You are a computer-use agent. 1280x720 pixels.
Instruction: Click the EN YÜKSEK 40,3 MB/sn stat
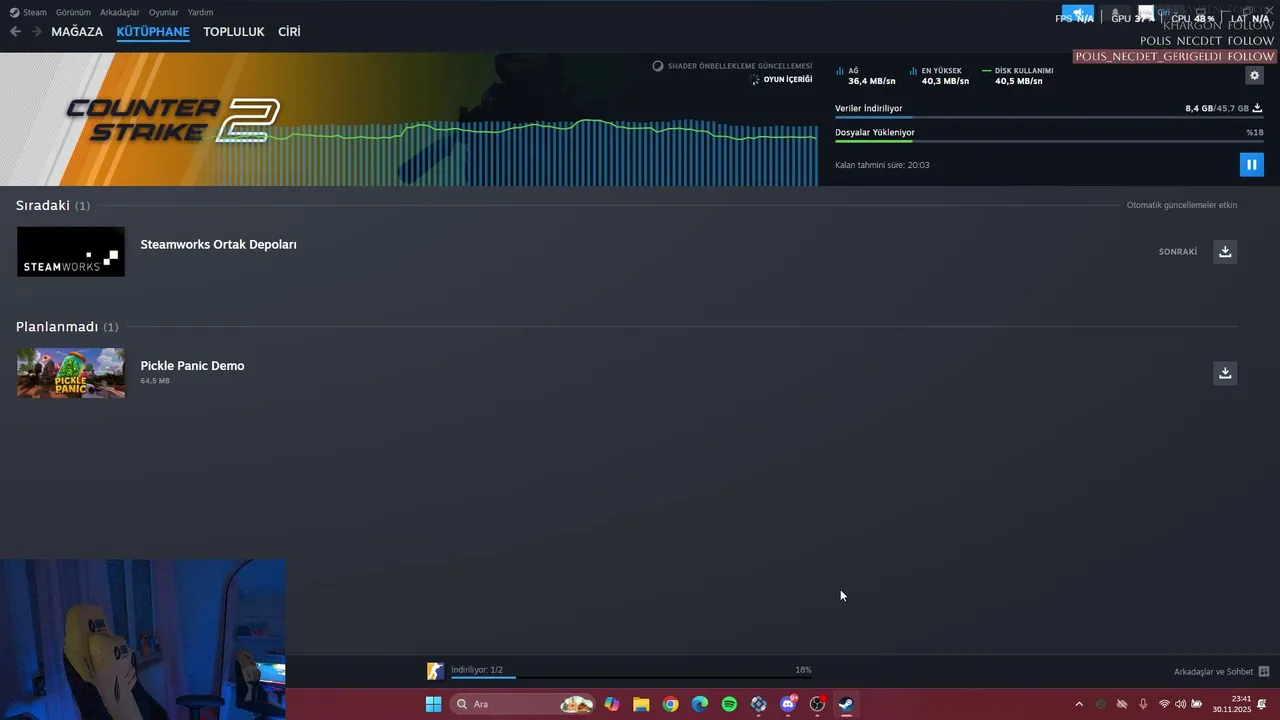(939, 76)
